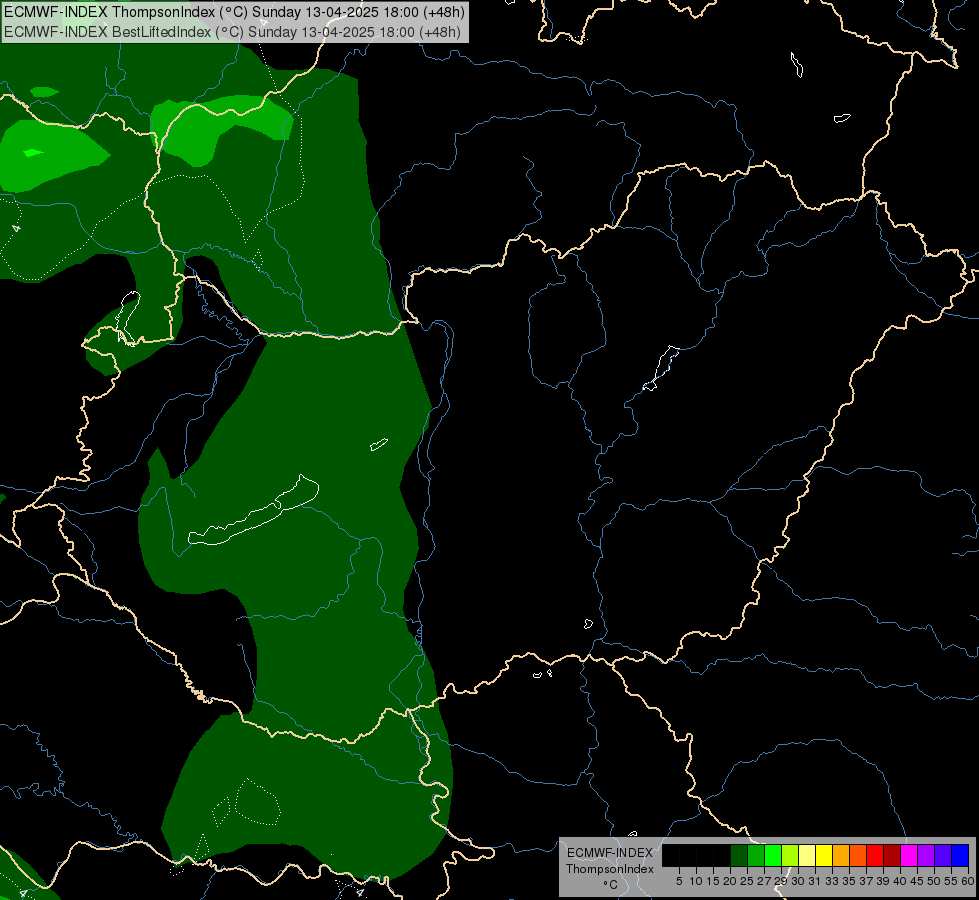Click the large elongated lake outline on map
The width and height of the screenshot is (979, 900).
click(253, 511)
